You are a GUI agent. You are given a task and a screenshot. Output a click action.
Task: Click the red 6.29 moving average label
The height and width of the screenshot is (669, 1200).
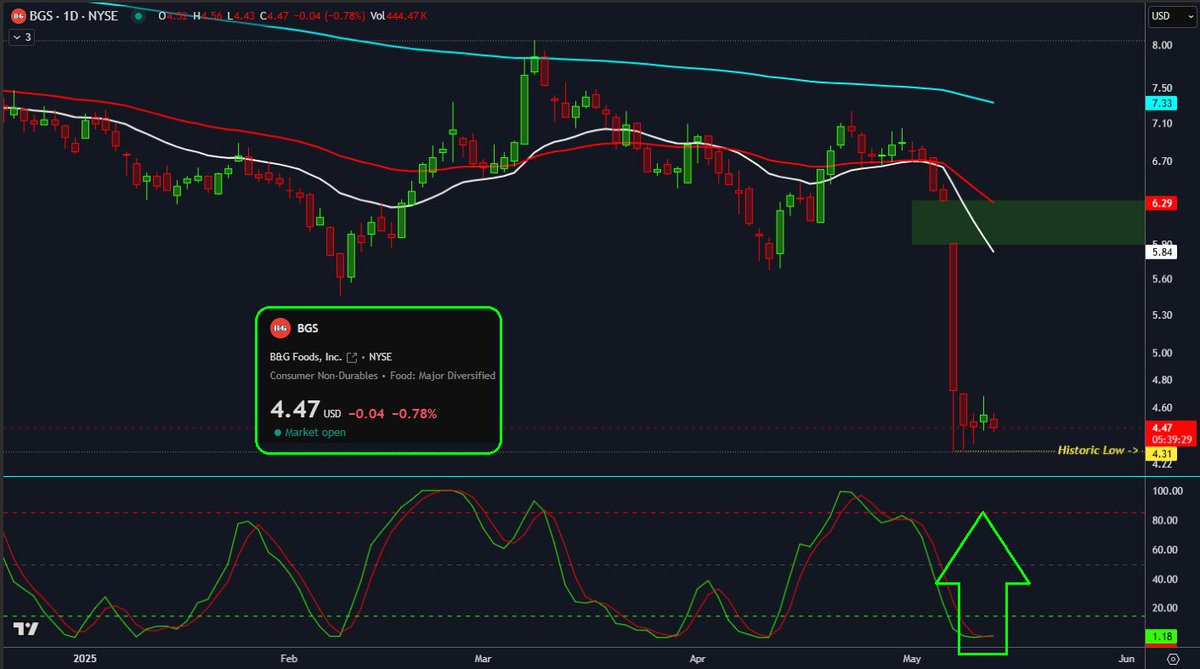[1162, 203]
